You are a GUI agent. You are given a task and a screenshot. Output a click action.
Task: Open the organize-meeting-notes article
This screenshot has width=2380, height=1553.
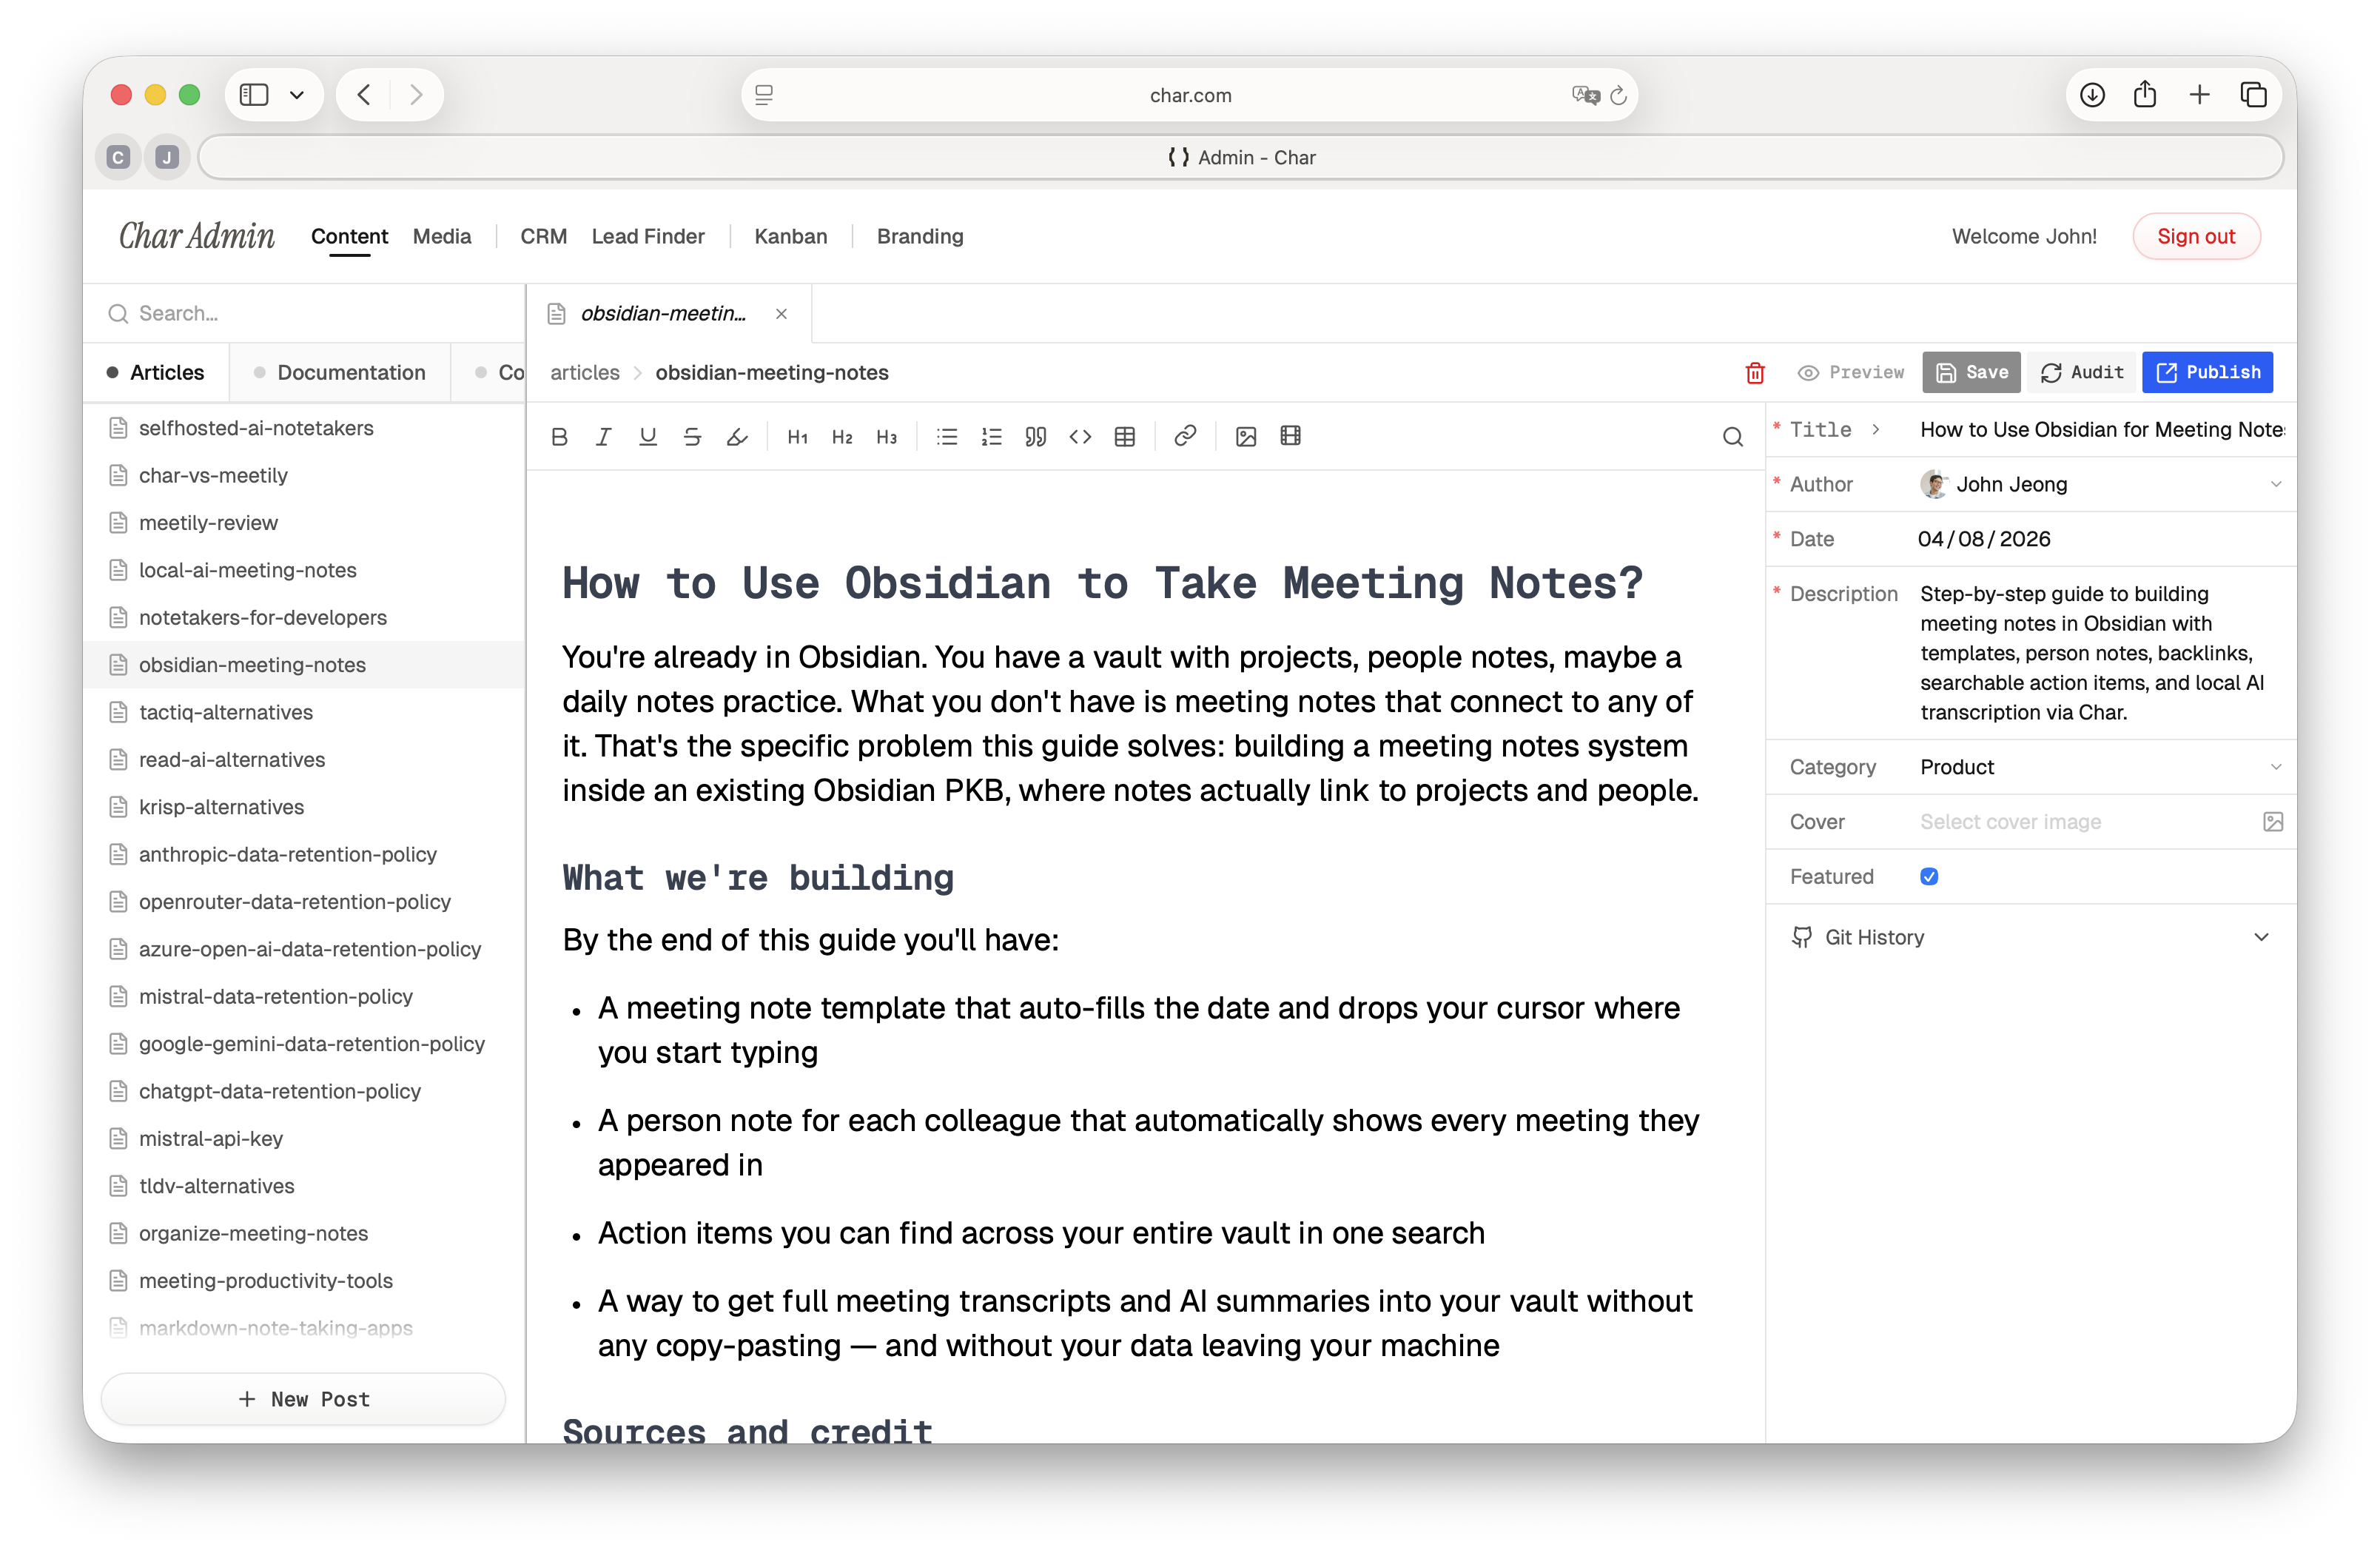(304, 1233)
